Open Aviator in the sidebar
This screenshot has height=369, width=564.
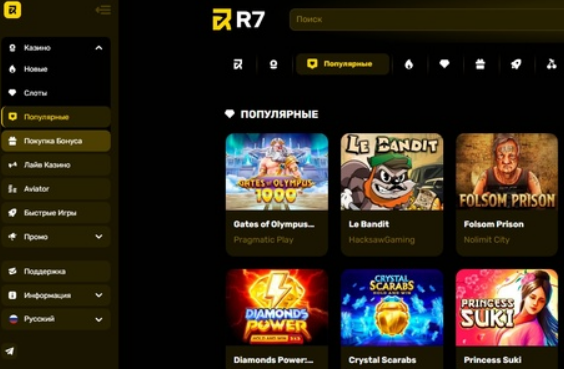pyautogui.click(x=56, y=189)
